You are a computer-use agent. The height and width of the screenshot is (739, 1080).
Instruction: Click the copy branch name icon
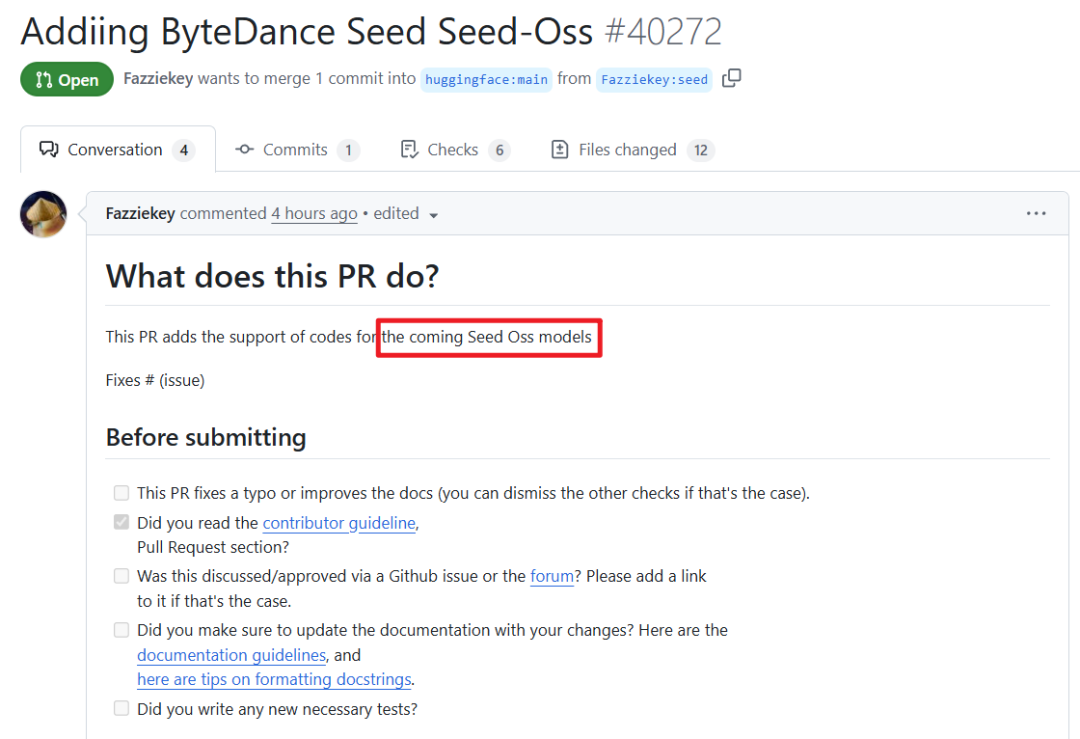click(x=731, y=78)
